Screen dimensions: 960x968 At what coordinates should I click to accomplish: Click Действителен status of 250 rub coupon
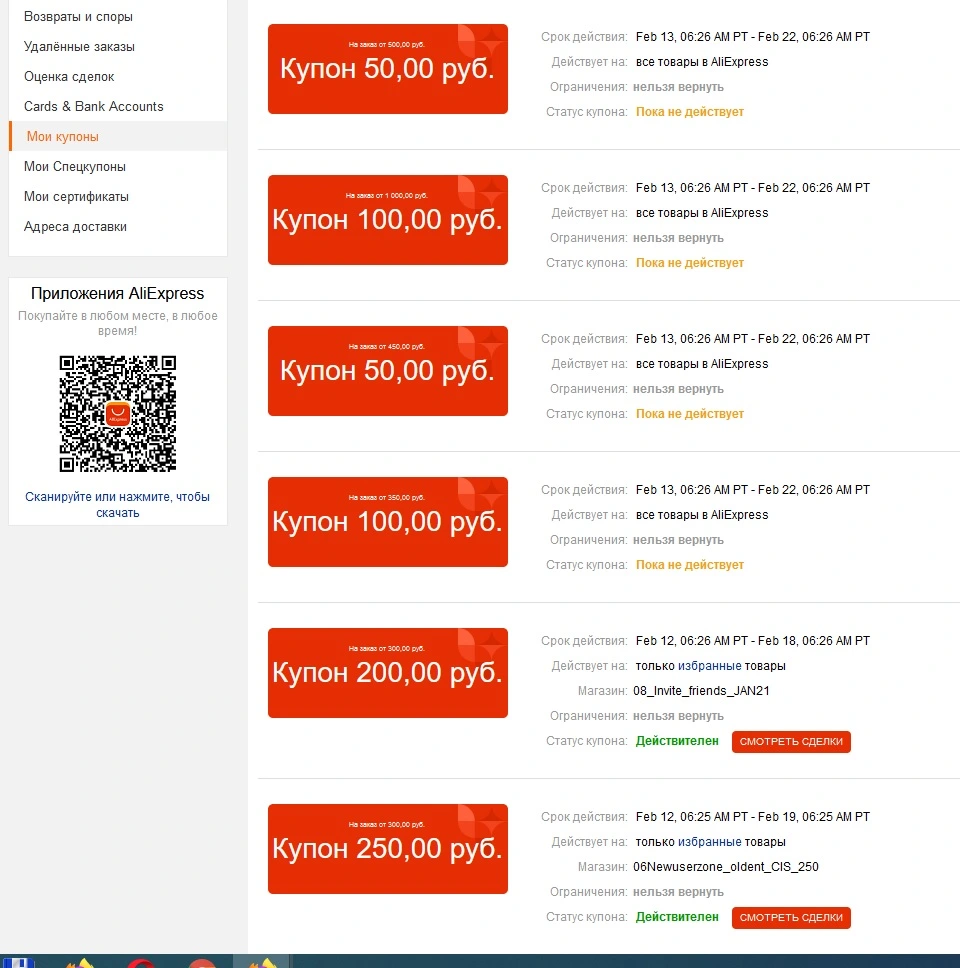(x=677, y=917)
